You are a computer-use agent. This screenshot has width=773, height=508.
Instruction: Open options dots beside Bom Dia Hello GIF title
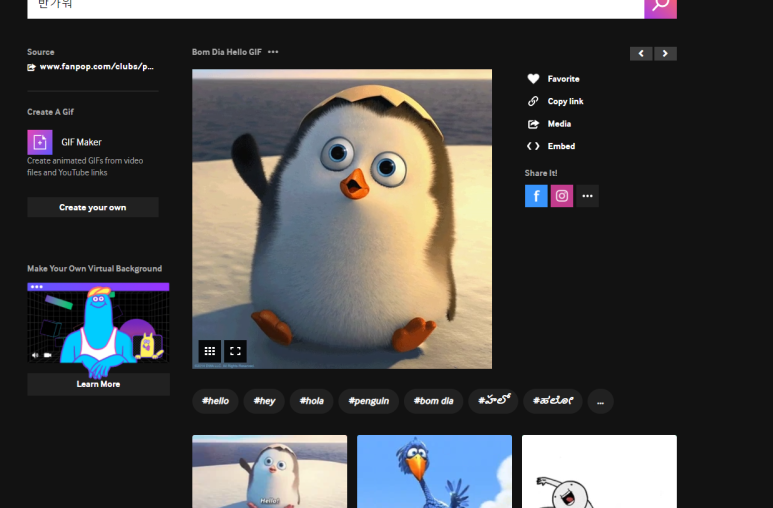(x=273, y=52)
